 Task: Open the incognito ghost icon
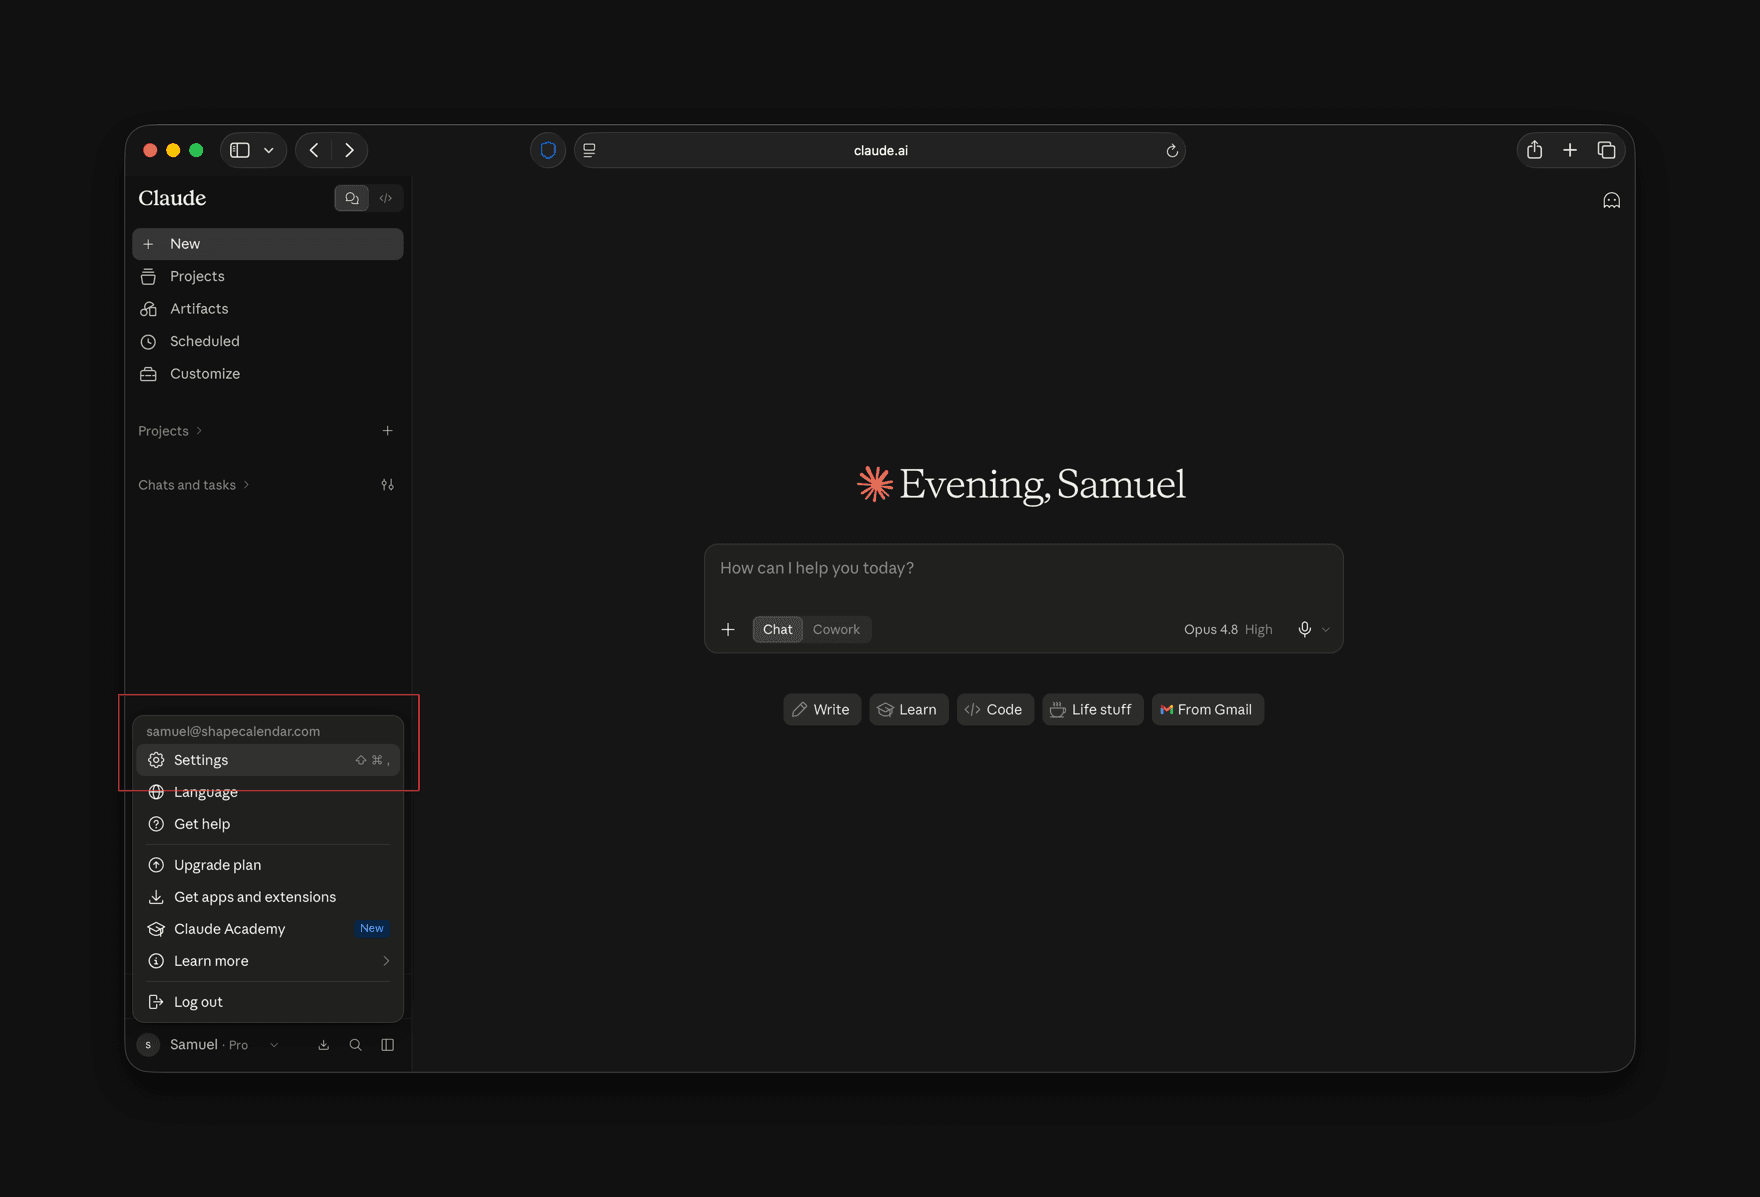click(x=1611, y=201)
